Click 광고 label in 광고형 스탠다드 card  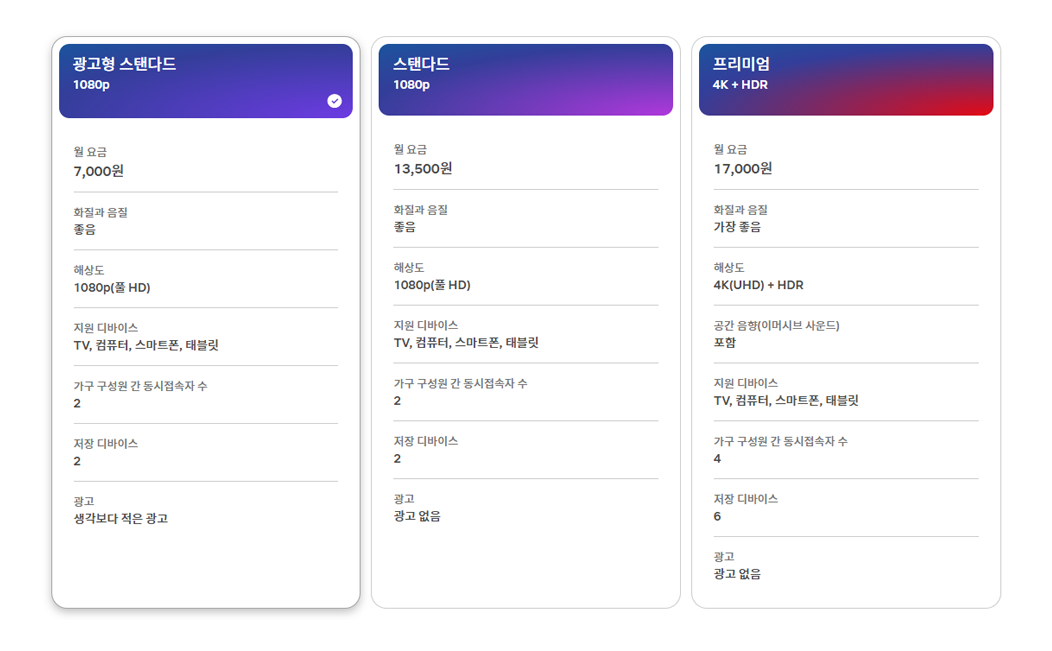coord(84,501)
